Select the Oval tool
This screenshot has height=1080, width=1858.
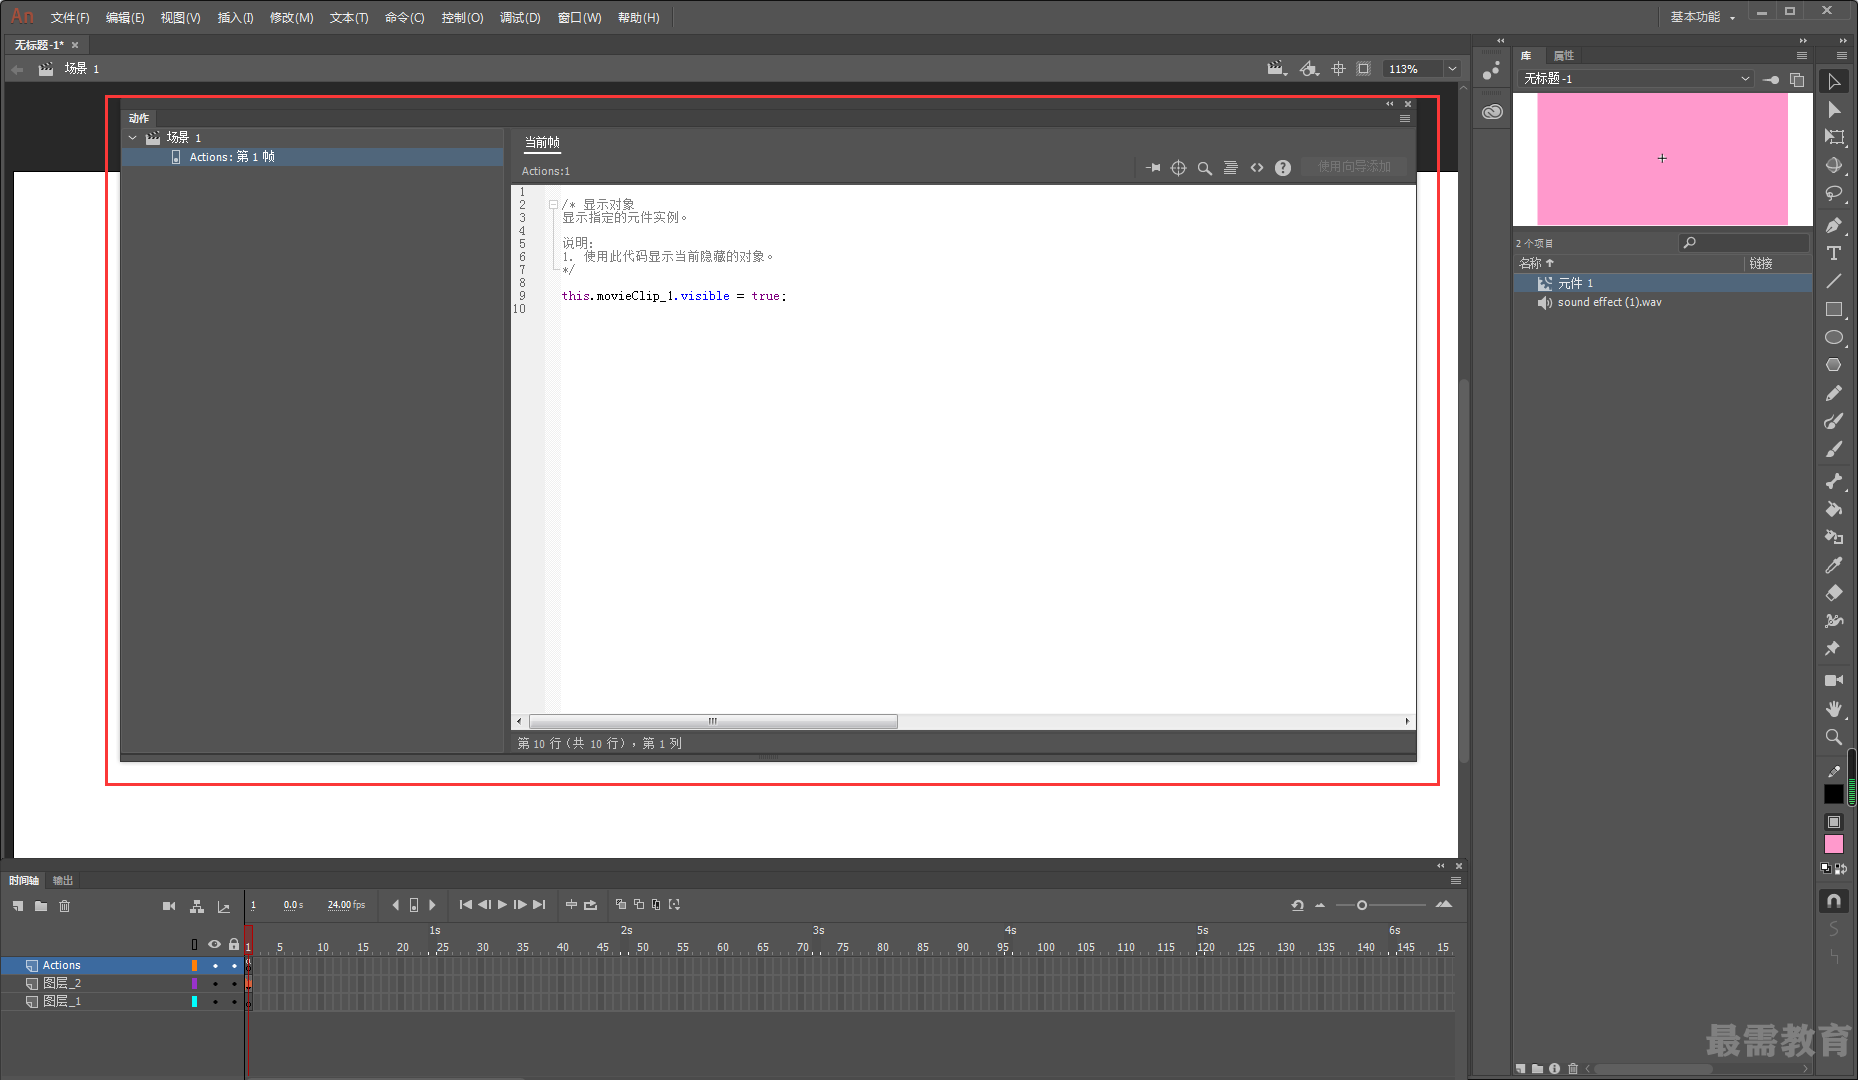pos(1834,337)
